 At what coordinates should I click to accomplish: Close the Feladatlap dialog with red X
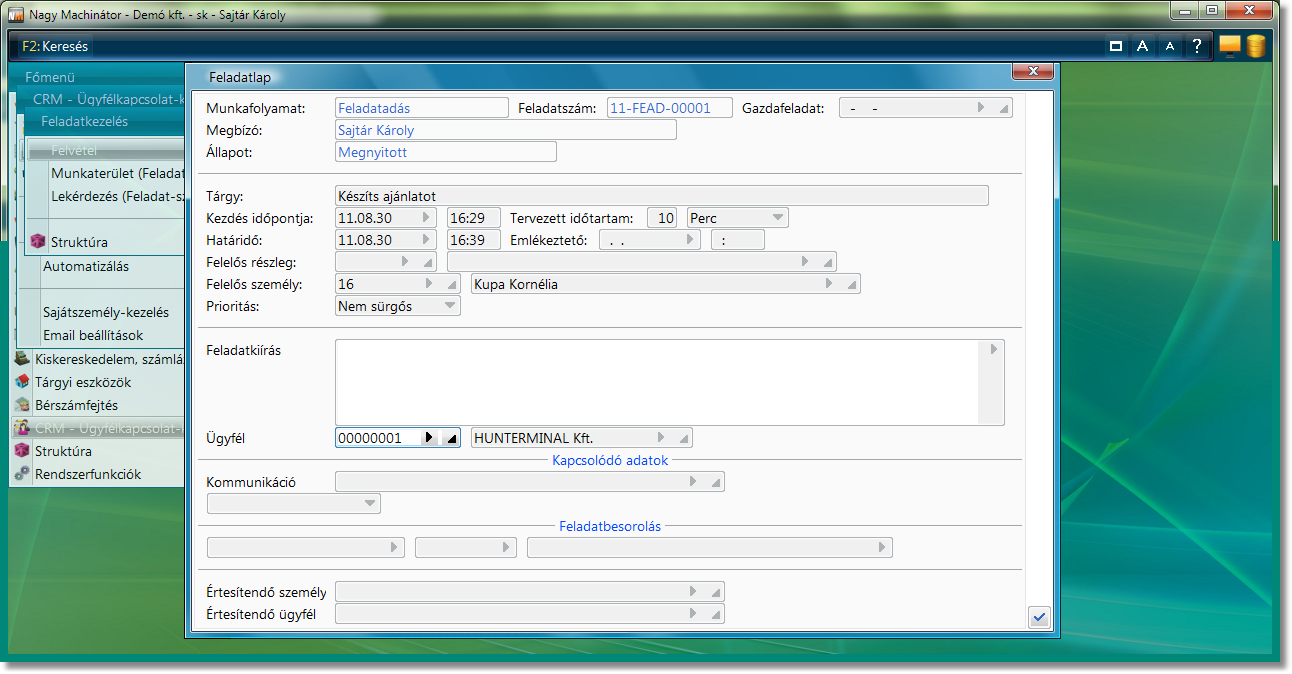pos(1033,71)
